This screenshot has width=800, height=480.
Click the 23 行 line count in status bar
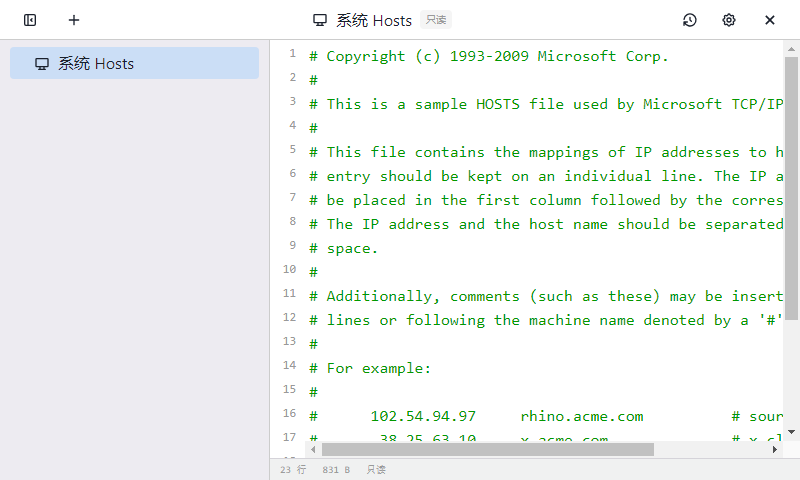pyautogui.click(x=293, y=469)
